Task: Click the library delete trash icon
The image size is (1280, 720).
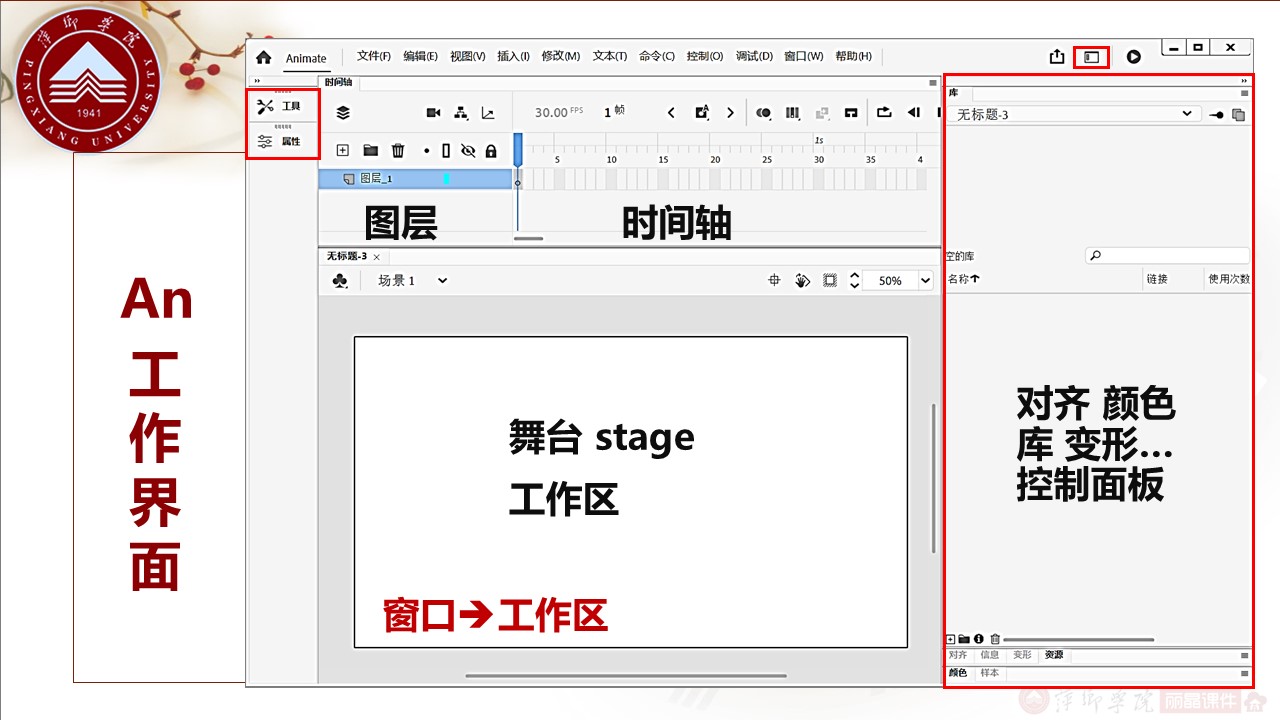Action: [x=995, y=639]
